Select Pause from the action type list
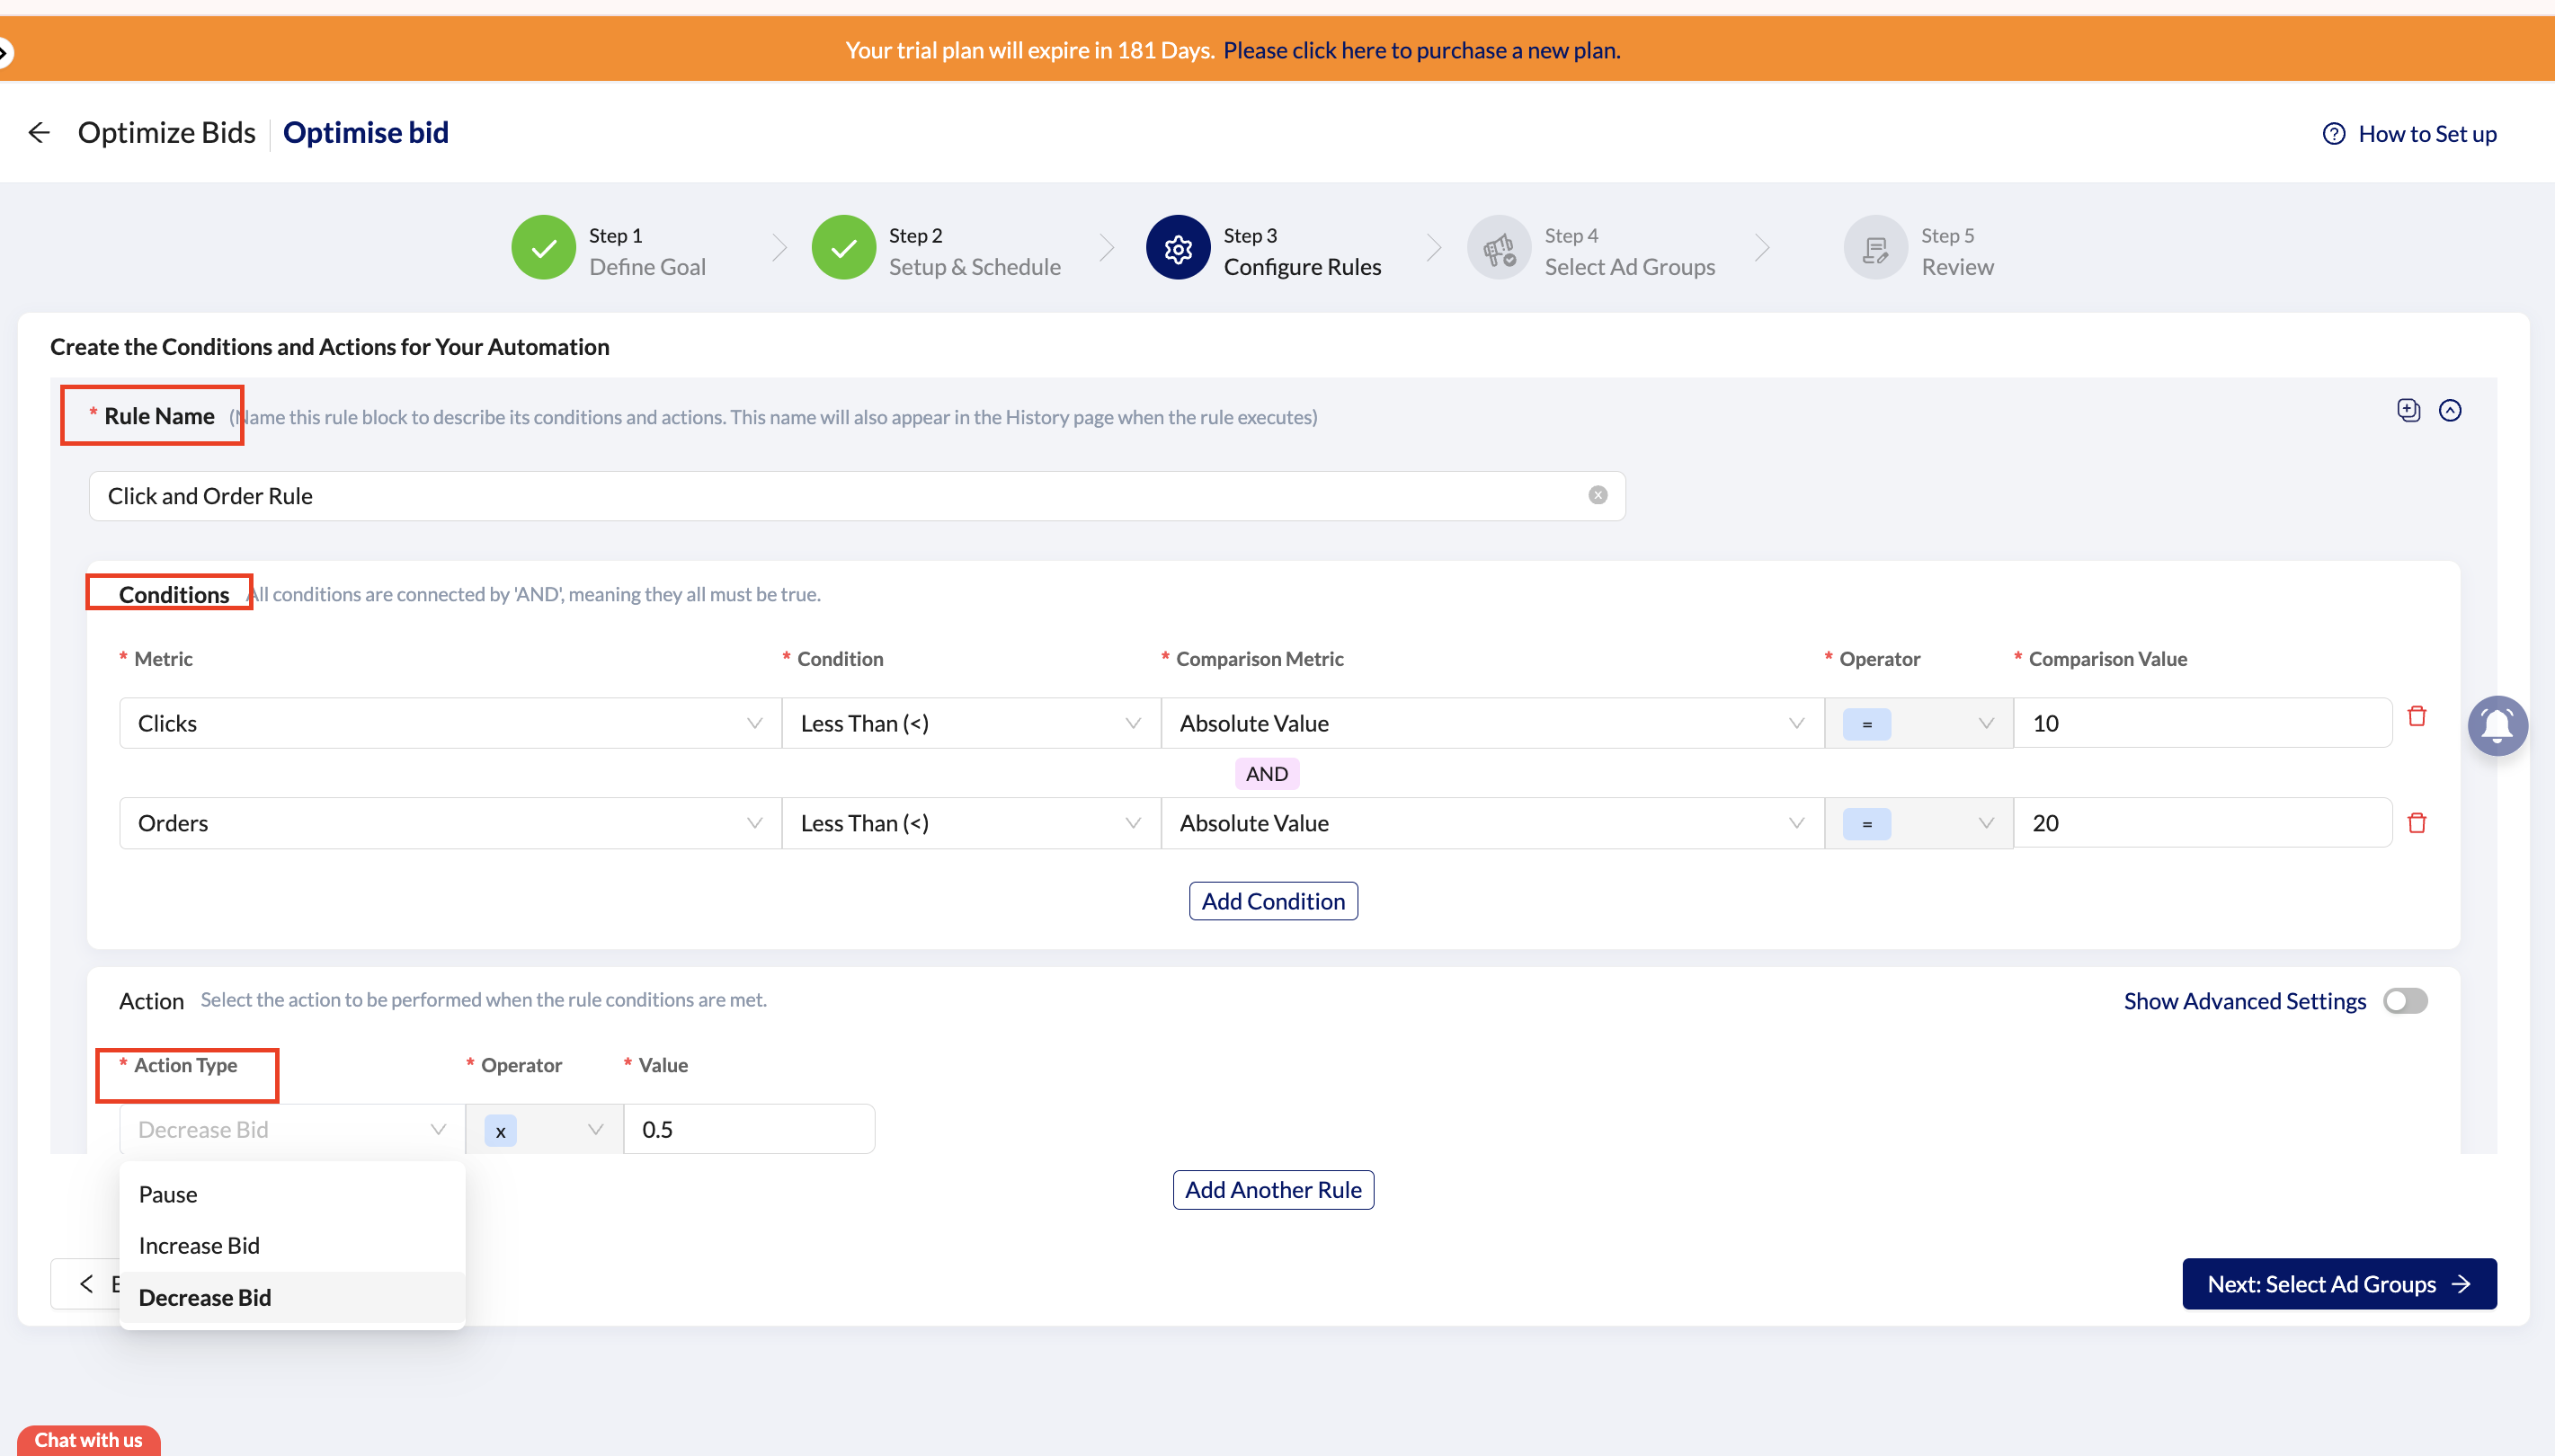2555x1456 pixels. [168, 1194]
